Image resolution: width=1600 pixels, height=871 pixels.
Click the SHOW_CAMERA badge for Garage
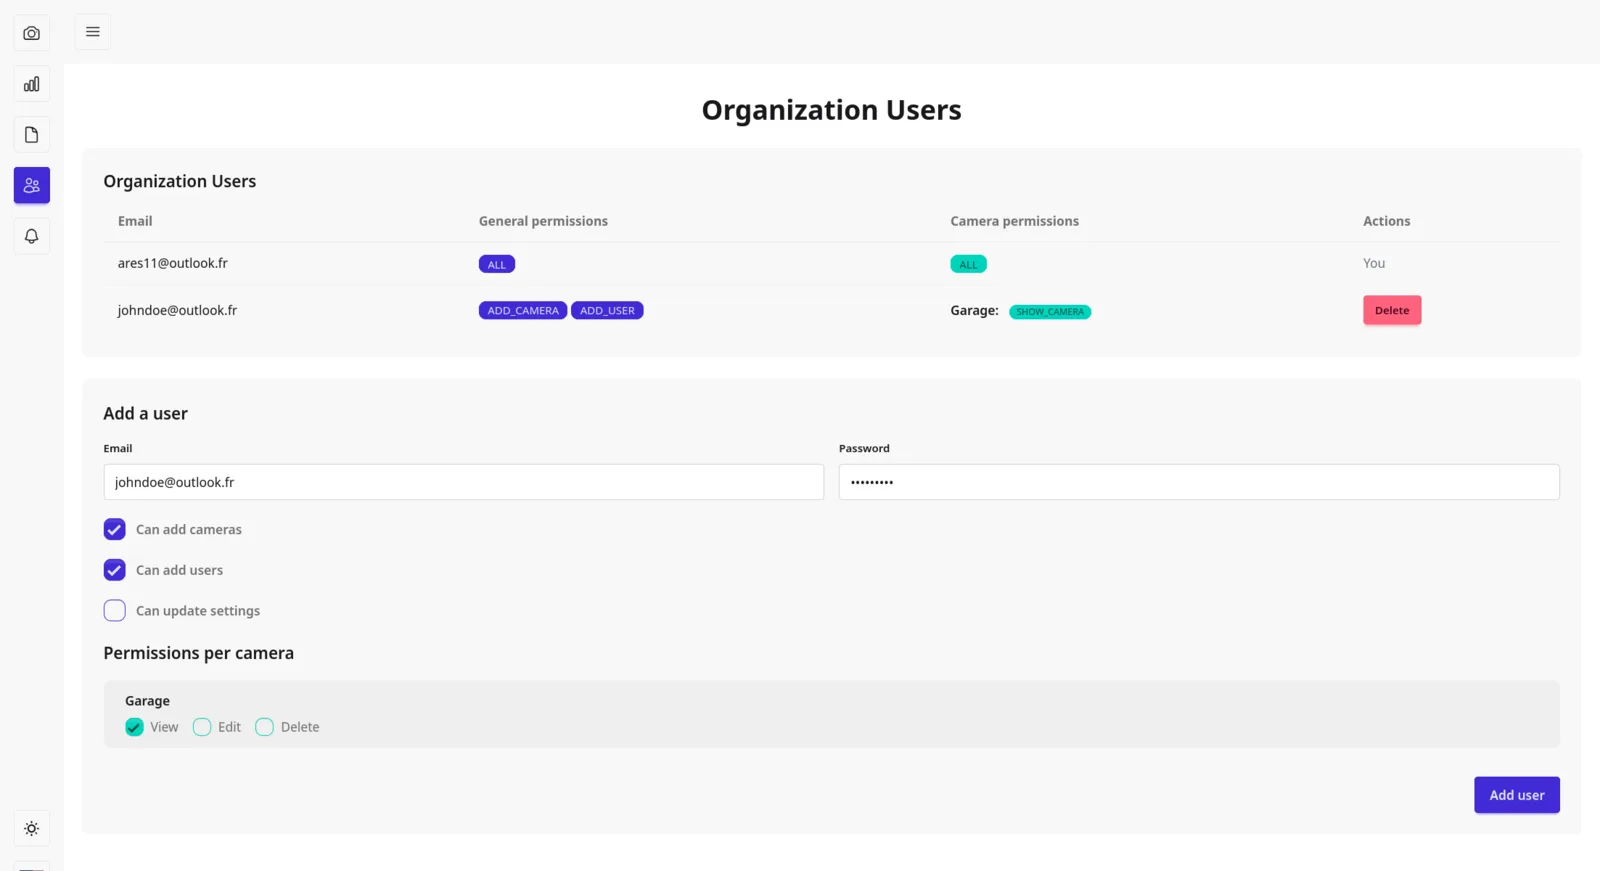click(1050, 312)
